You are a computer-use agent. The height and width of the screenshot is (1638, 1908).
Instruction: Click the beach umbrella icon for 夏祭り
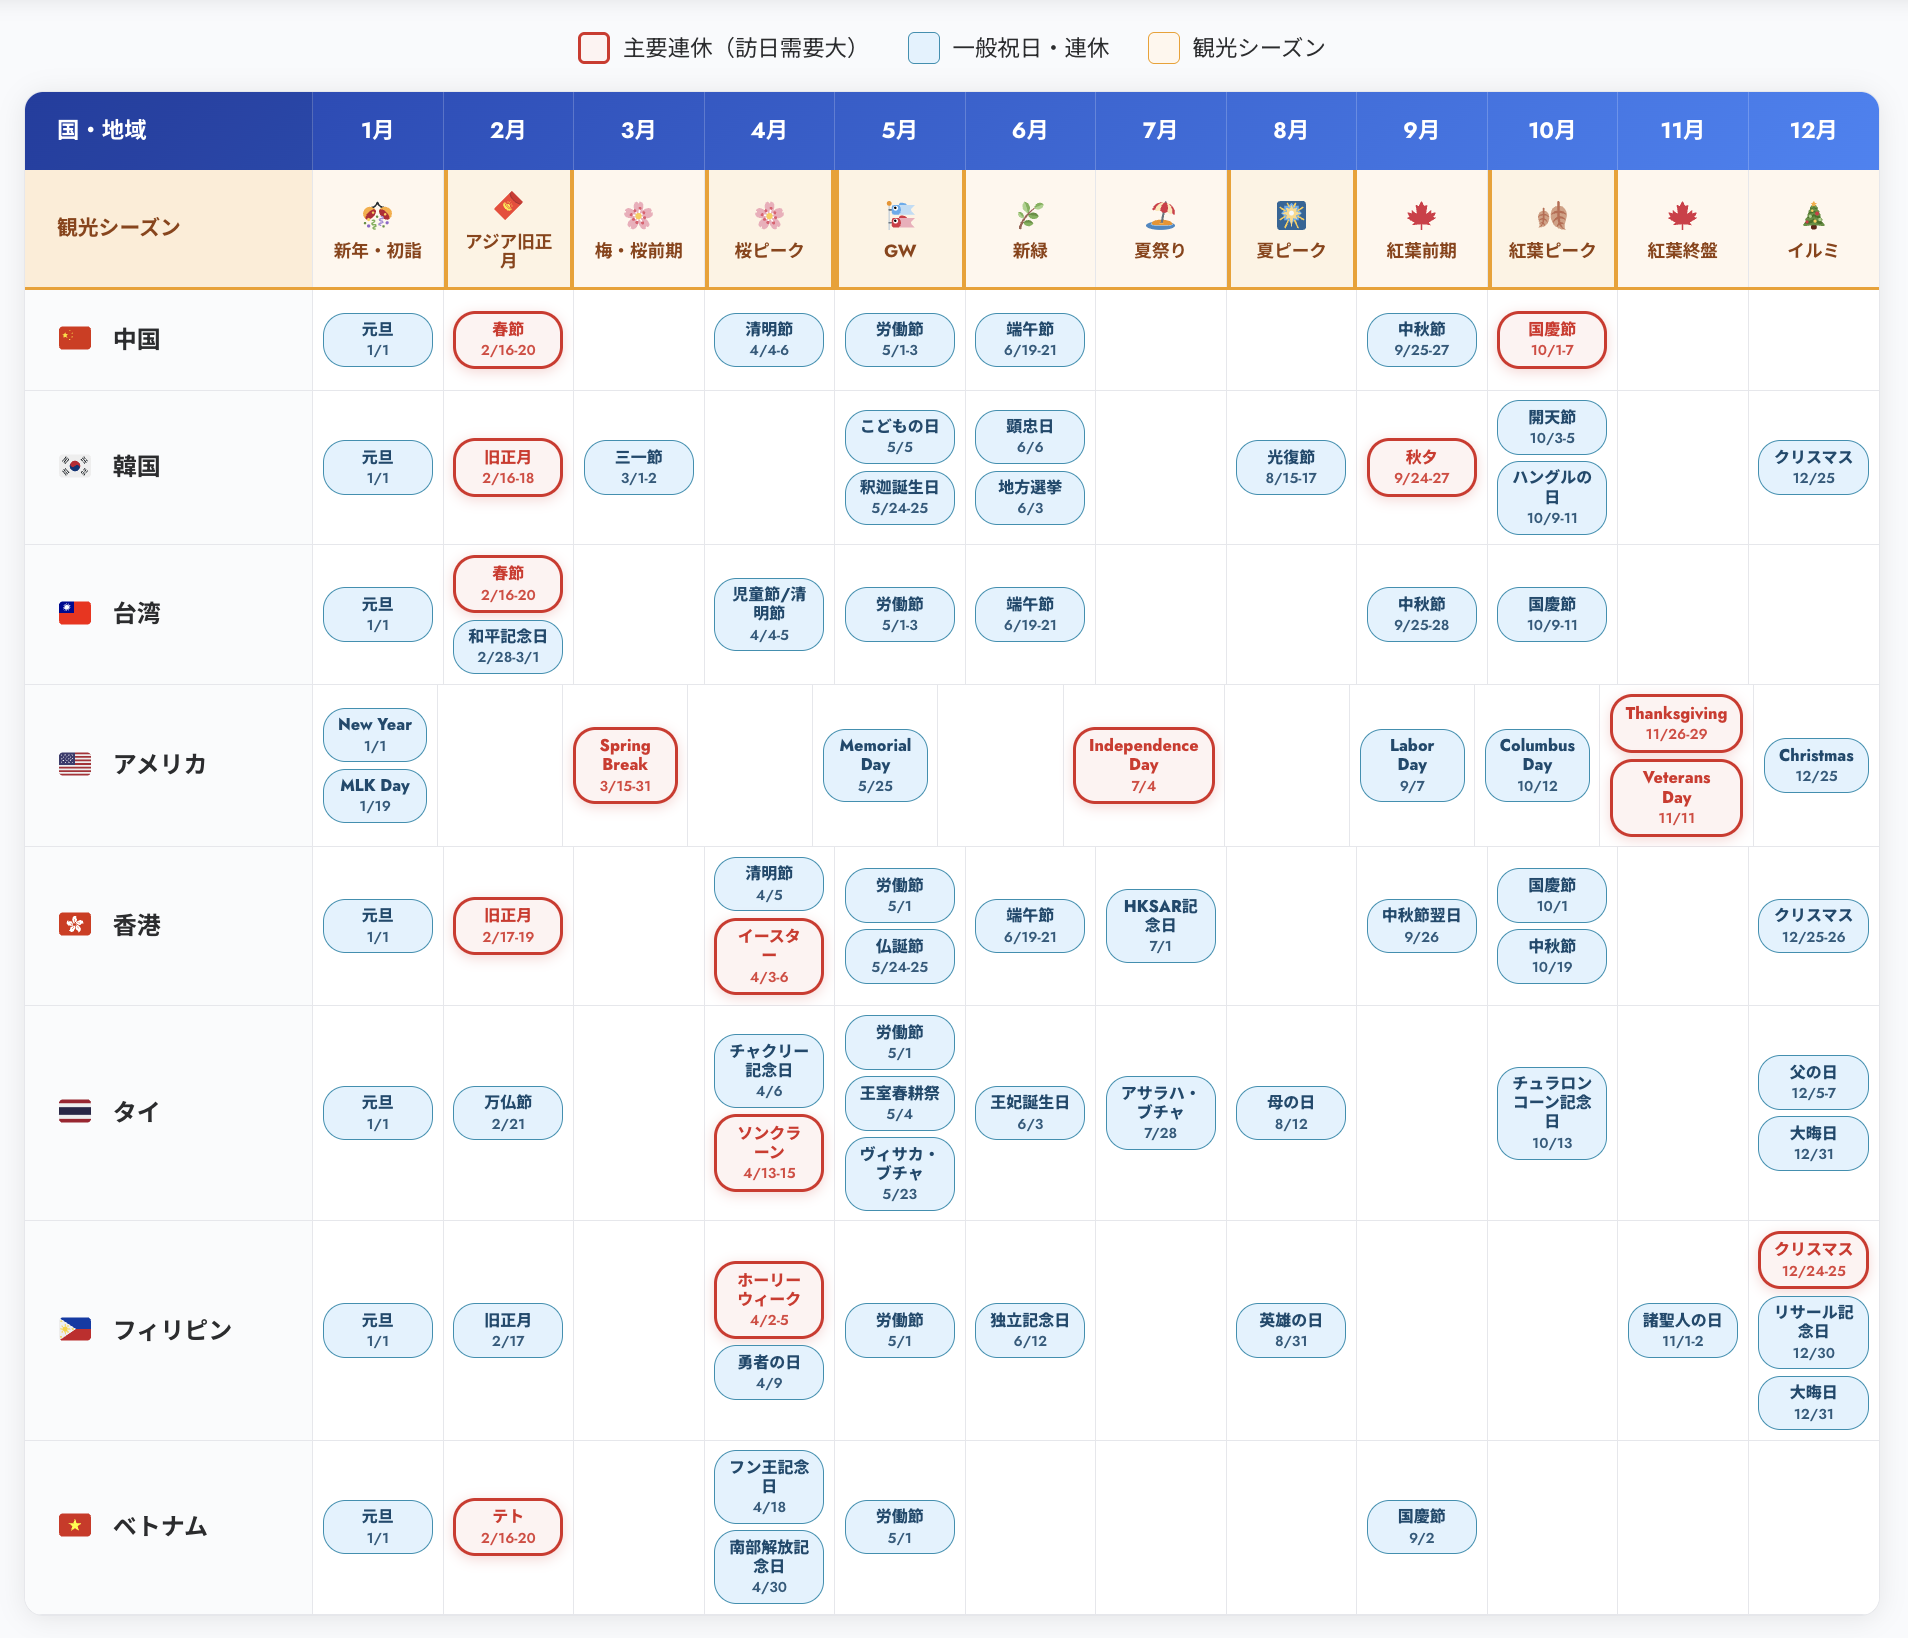[x=1160, y=215]
